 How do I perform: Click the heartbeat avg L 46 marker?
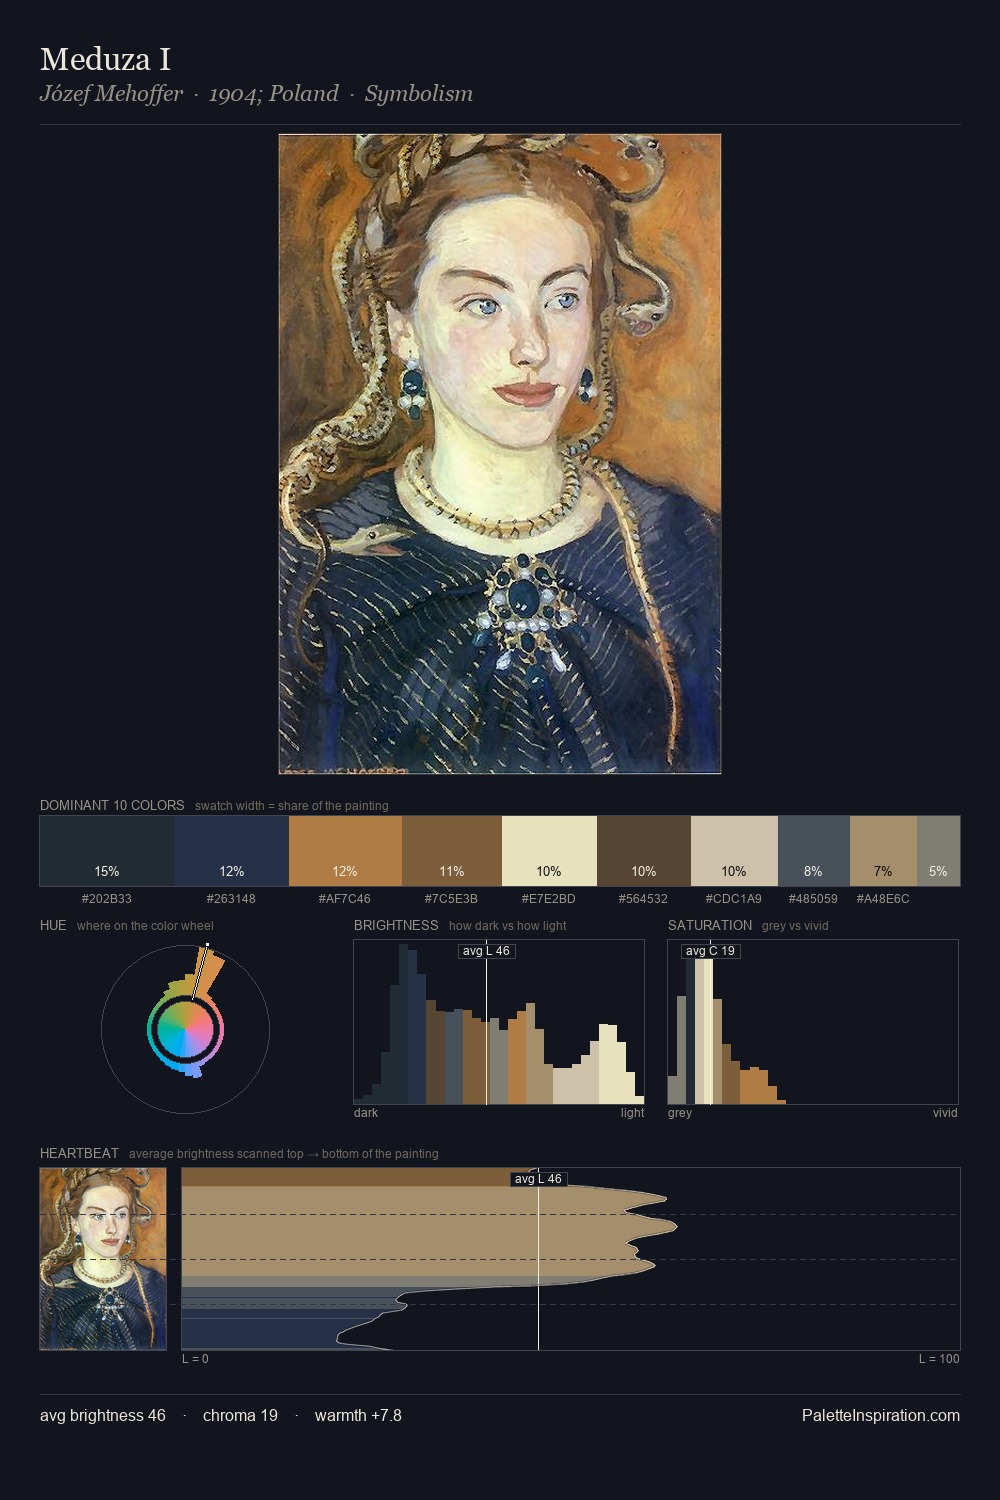(539, 1179)
